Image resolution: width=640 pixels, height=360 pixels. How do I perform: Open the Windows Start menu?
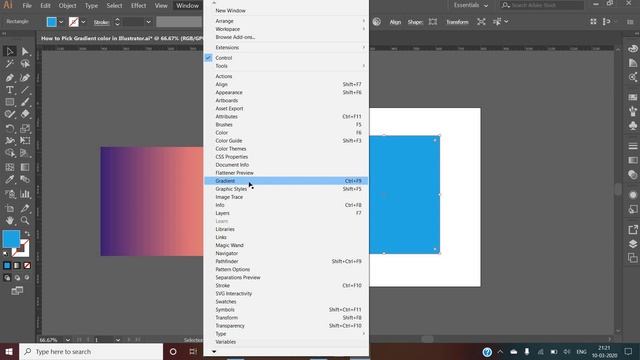point(9,351)
